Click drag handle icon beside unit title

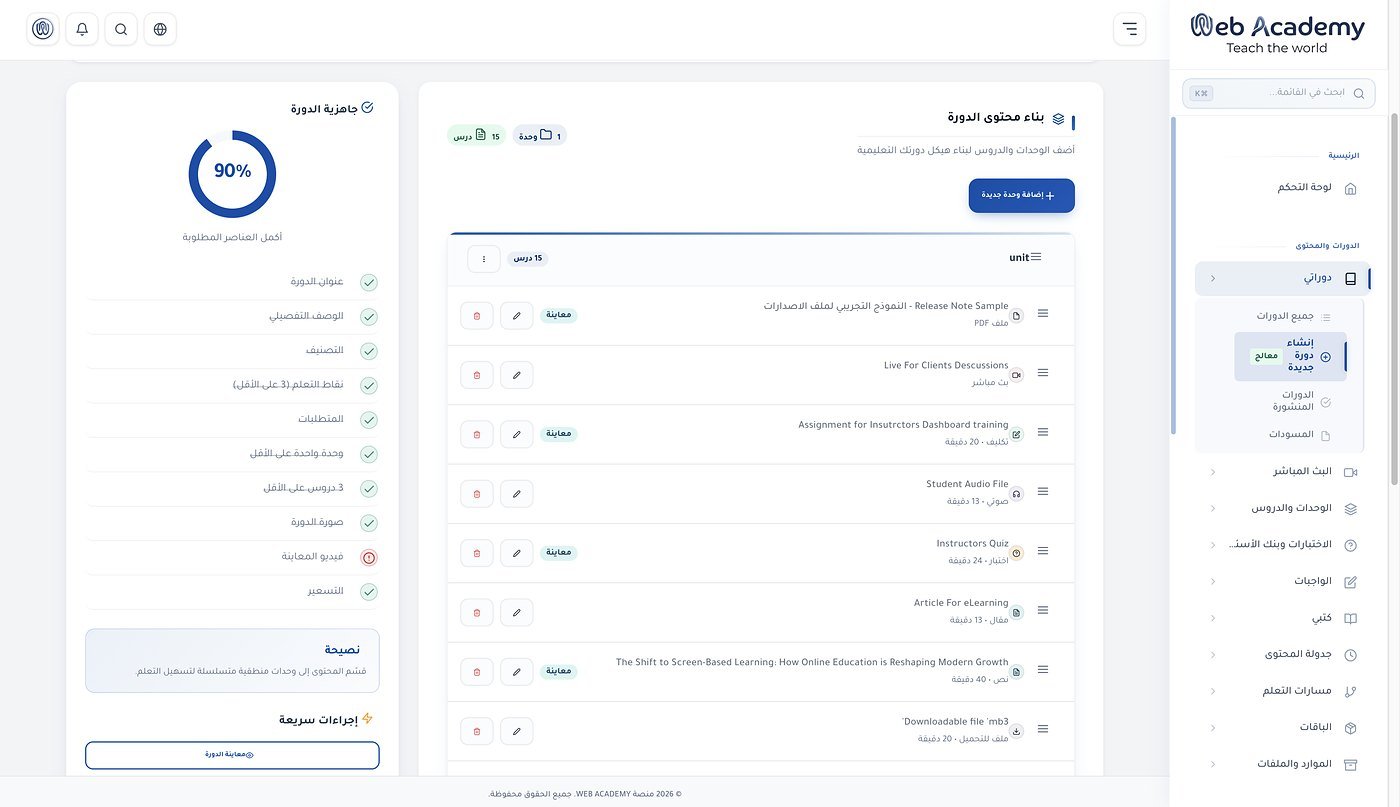1036,257
